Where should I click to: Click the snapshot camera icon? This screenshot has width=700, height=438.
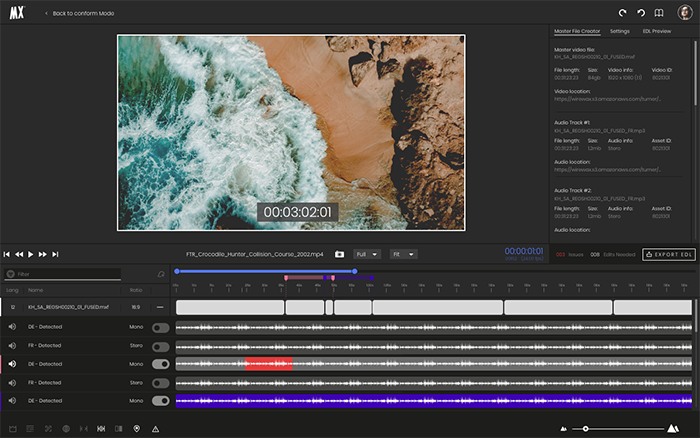[x=339, y=254]
